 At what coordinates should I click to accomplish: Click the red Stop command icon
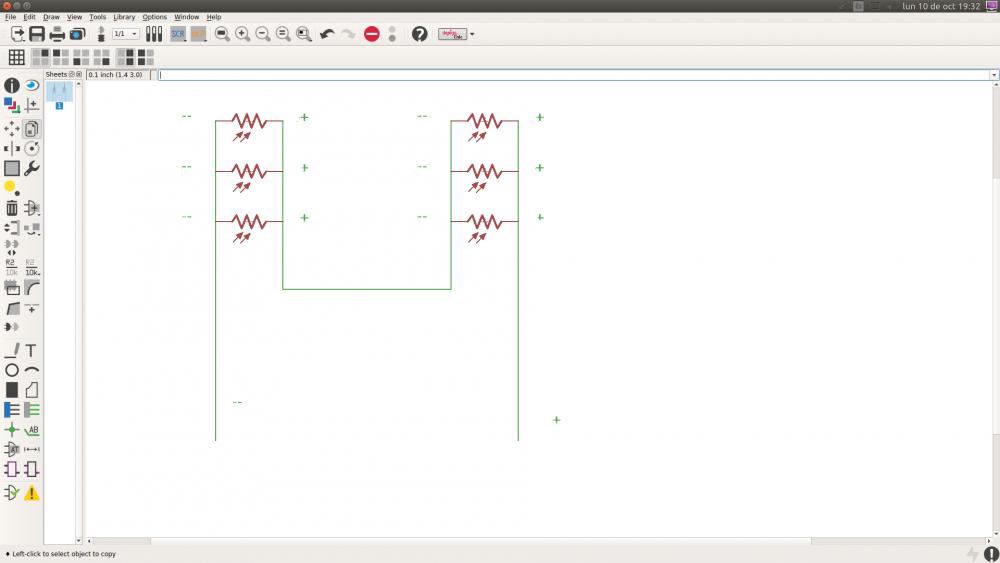coord(372,34)
